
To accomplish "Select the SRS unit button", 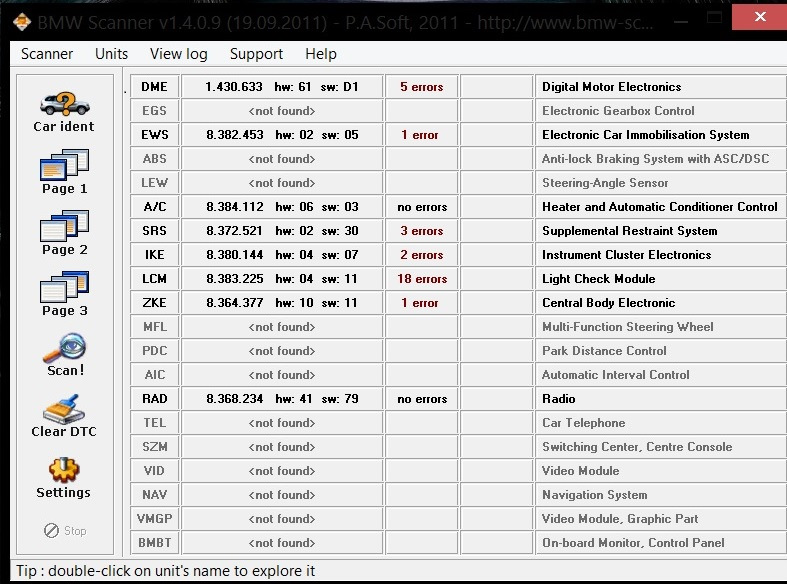I will click(x=155, y=231).
